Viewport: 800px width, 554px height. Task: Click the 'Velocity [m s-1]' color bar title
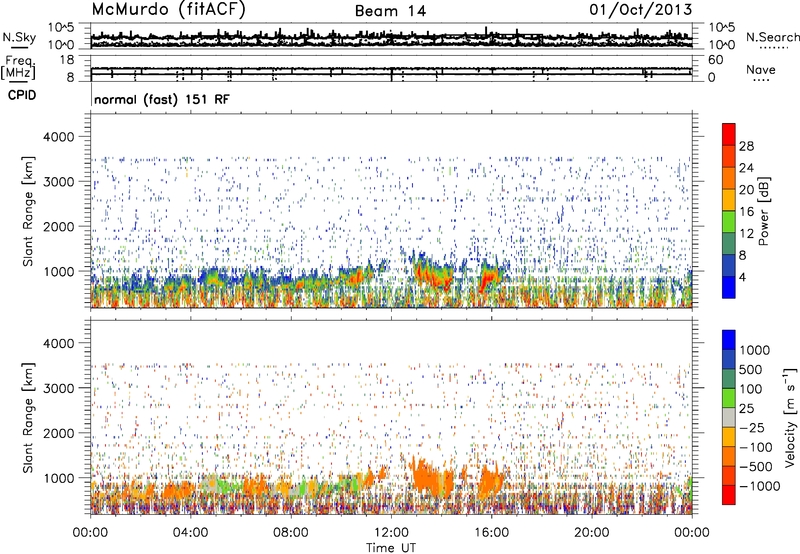(x=790, y=417)
